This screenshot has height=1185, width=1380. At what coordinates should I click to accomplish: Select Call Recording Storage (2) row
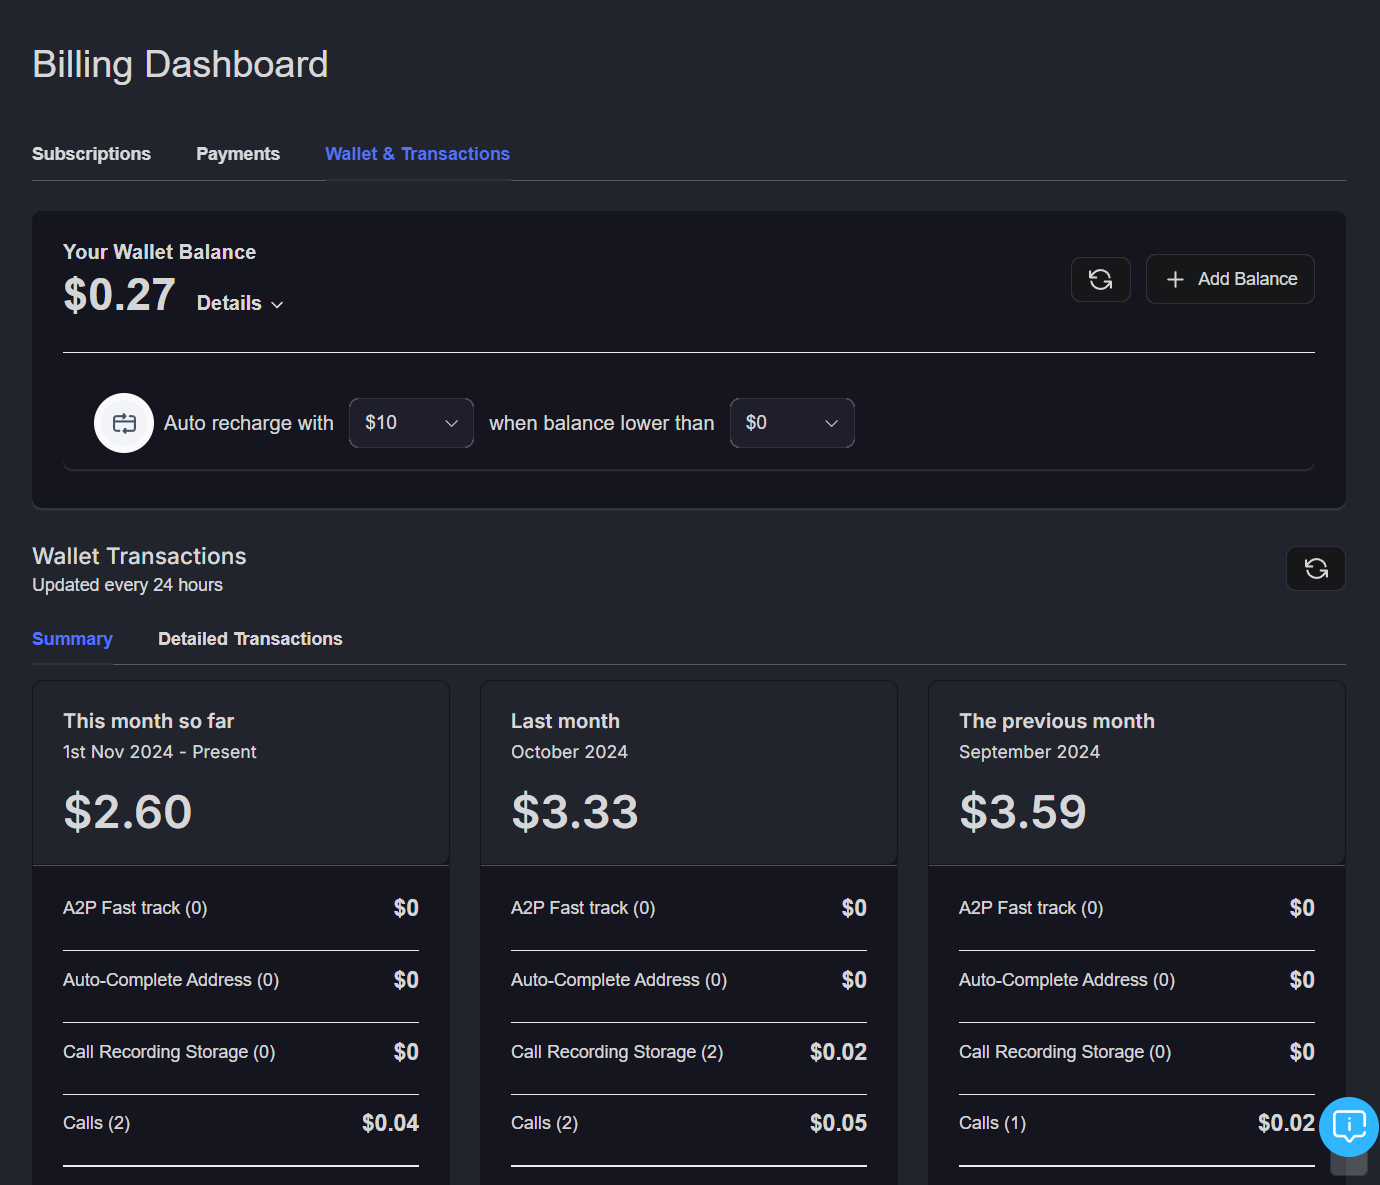pyautogui.click(x=688, y=1052)
